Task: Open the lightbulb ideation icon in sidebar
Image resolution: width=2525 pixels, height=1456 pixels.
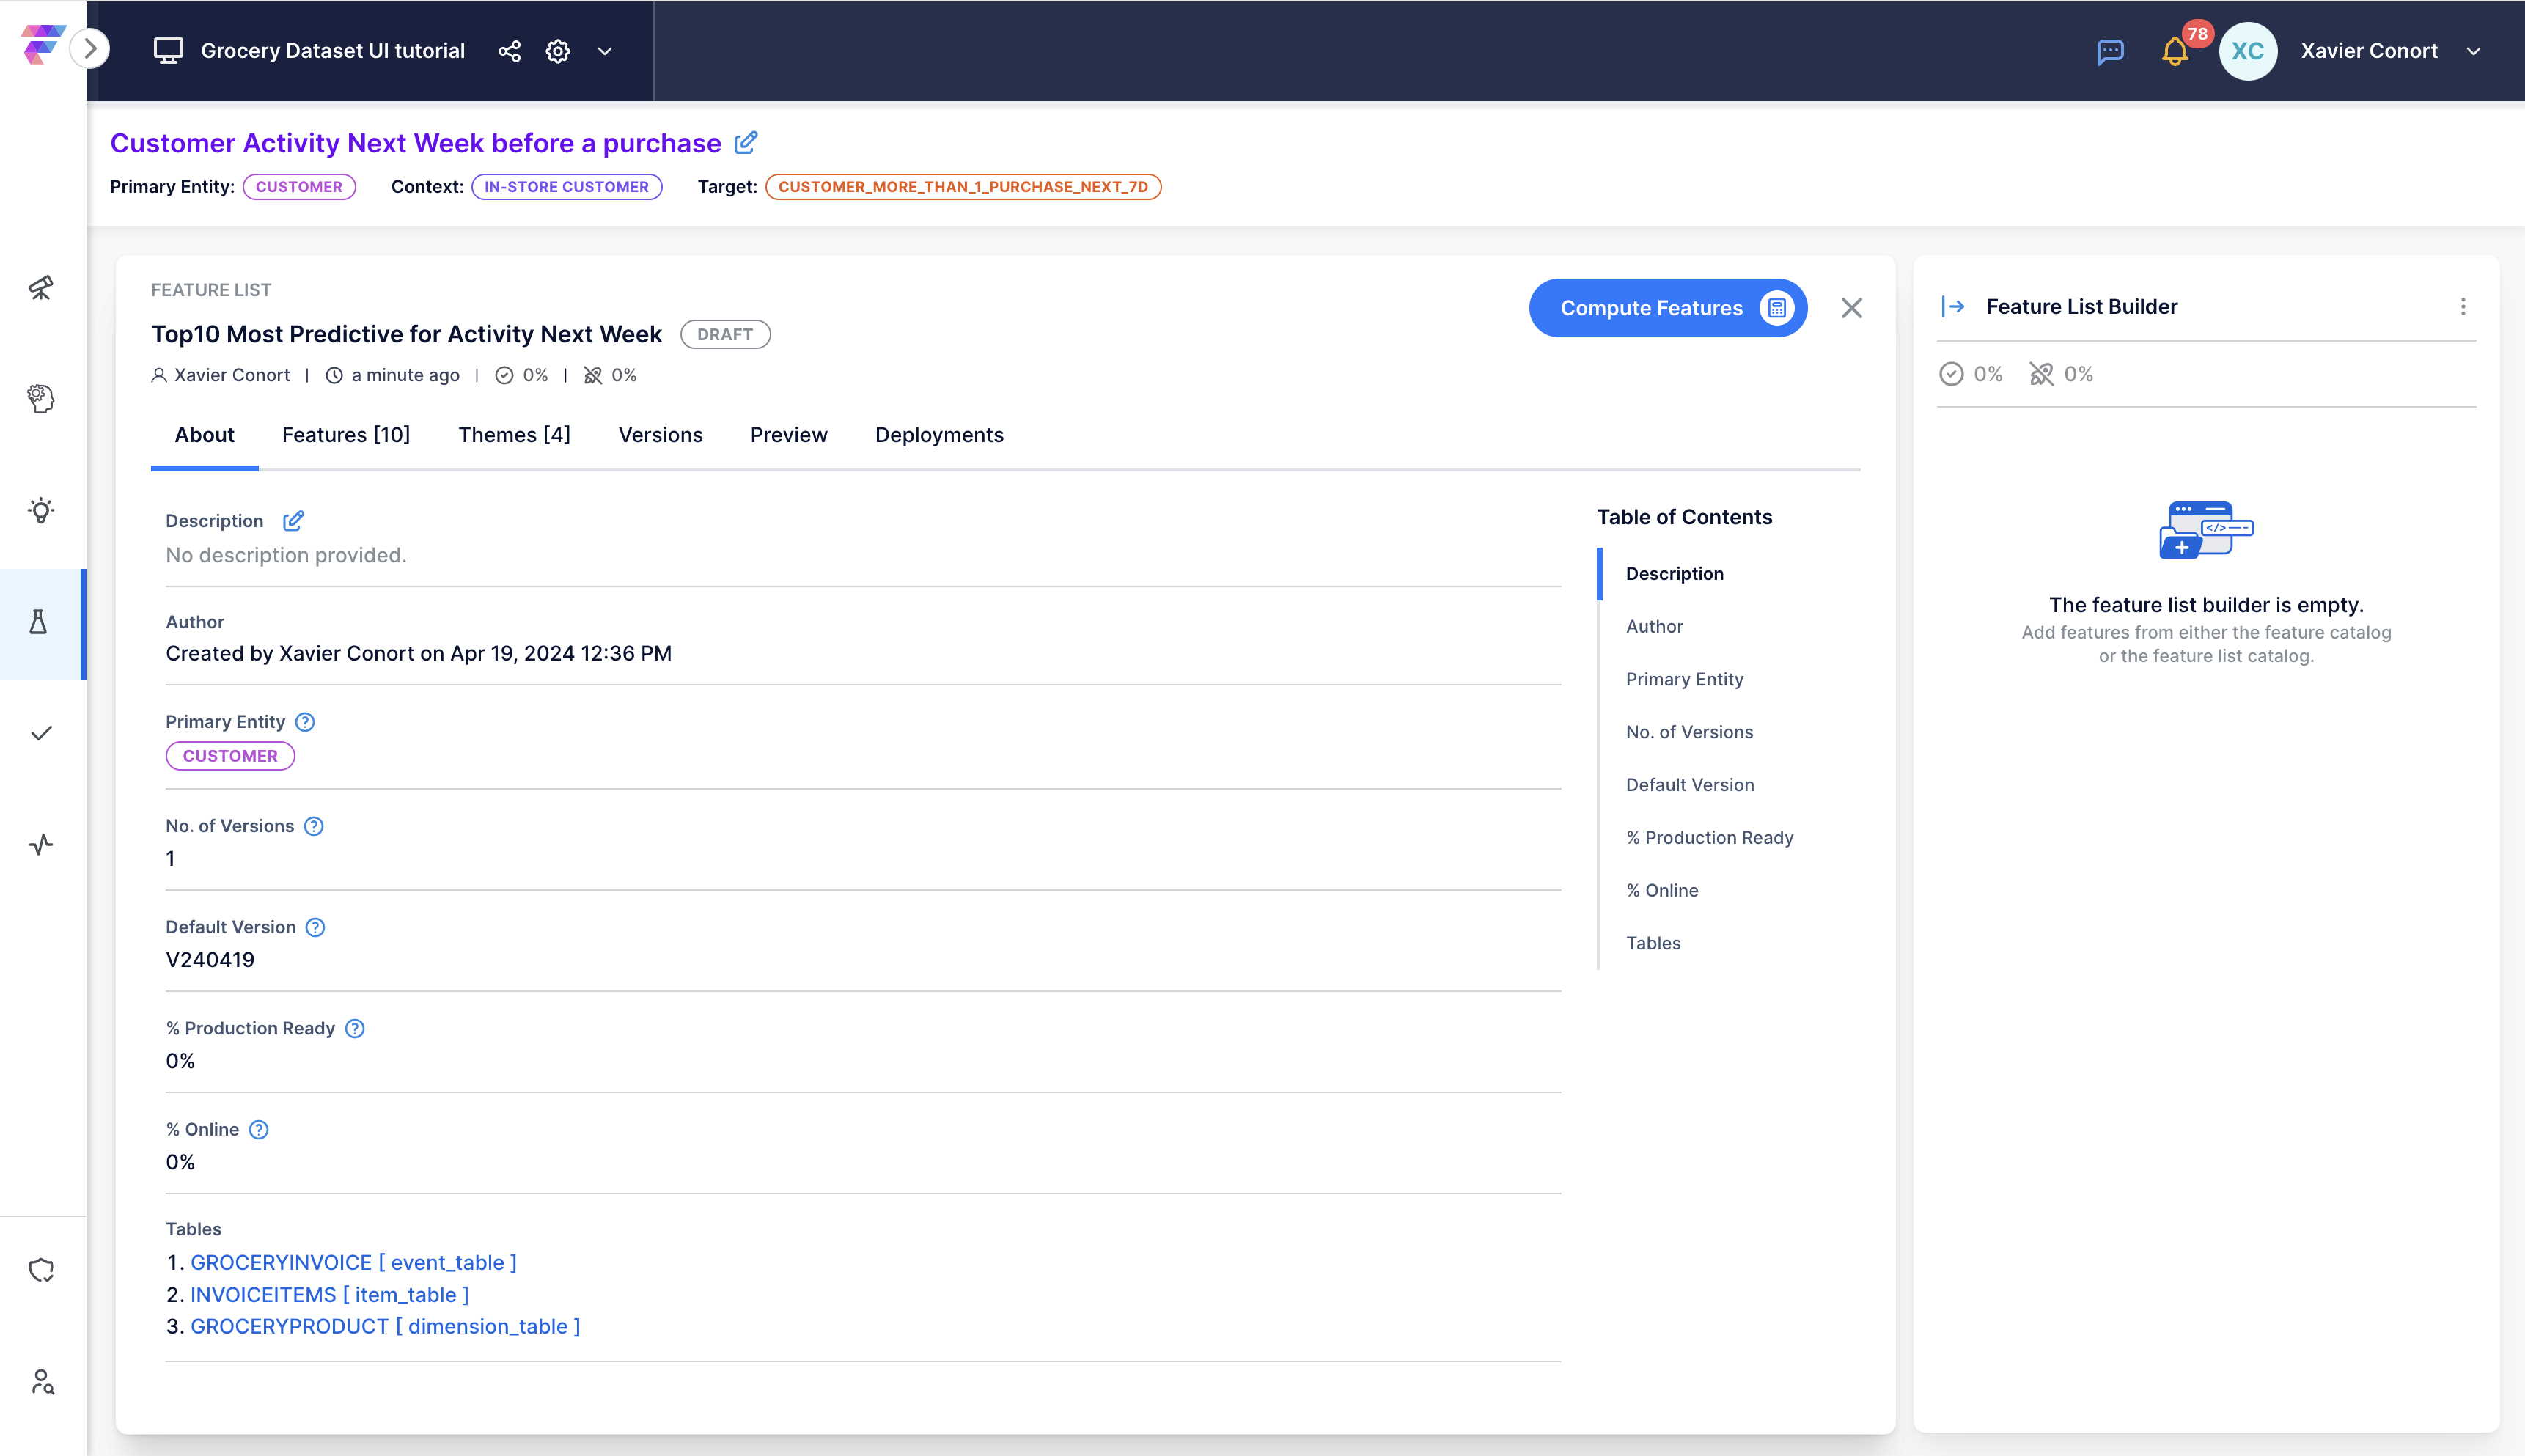Action: pos(41,510)
